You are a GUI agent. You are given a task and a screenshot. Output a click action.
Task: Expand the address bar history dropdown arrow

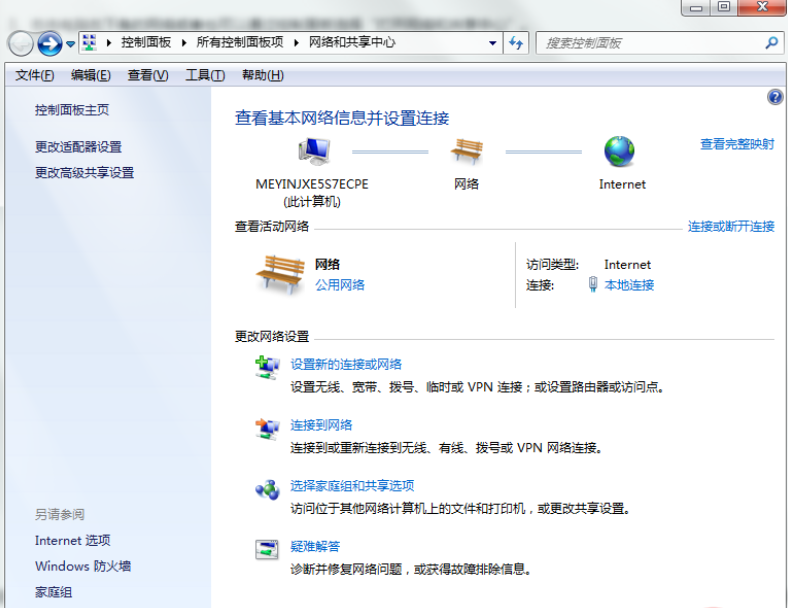click(x=493, y=43)
